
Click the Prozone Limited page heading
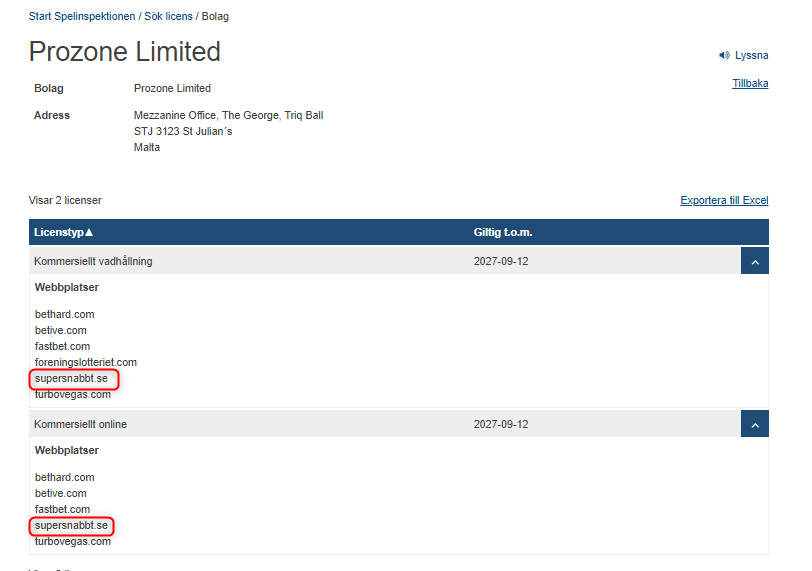tap(125, 52)
